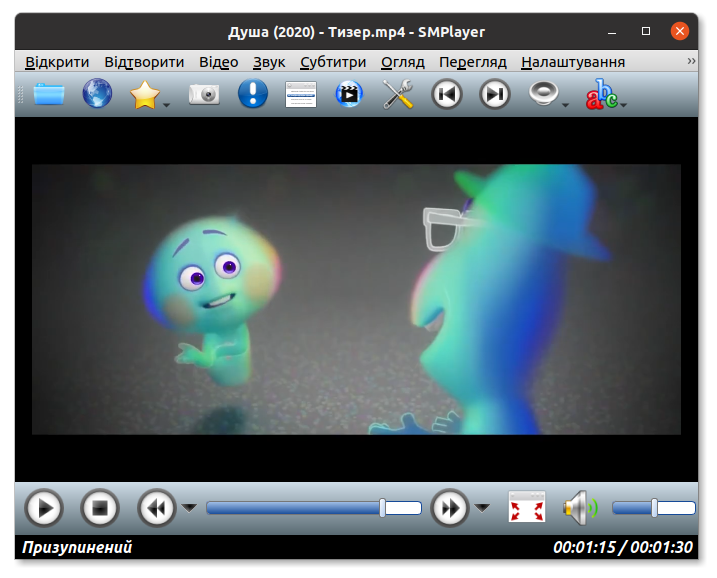The height and width of the screenshot is (578, 717).
Task: Click the Призупинений status text
Action: coord(77,547)
